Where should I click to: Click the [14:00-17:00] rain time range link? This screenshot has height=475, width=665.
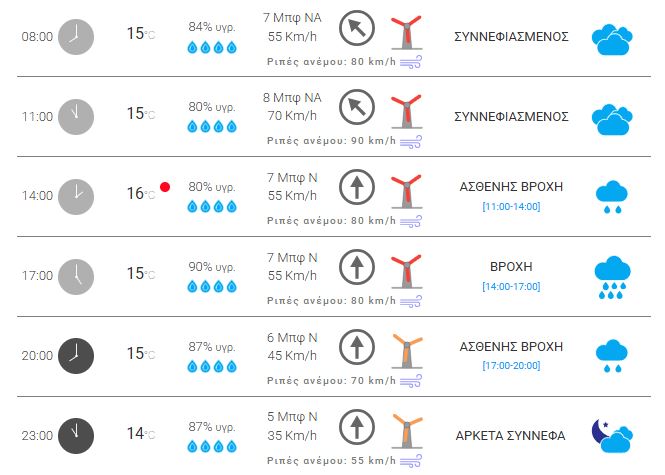(x=510, y=286)
